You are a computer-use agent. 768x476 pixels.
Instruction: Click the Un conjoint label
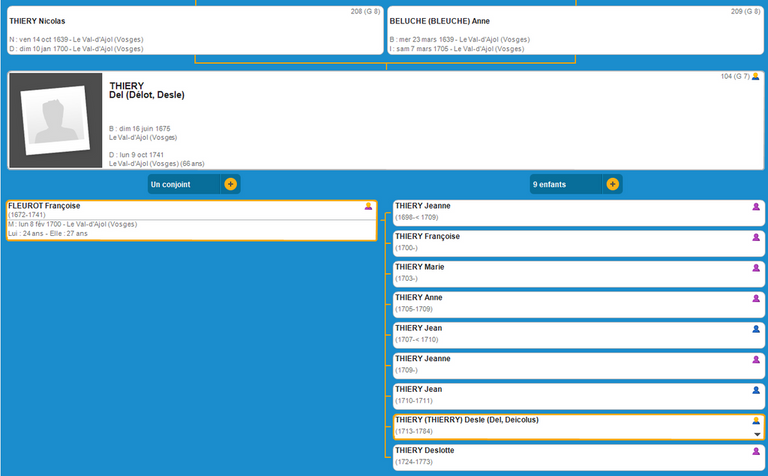[170, 184]
